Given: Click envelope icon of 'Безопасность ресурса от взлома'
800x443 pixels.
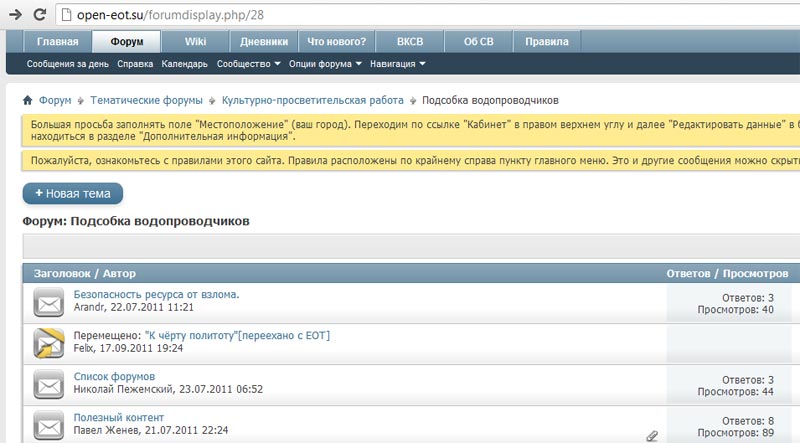Looking at the screenshot, I should tap(48, 302).
